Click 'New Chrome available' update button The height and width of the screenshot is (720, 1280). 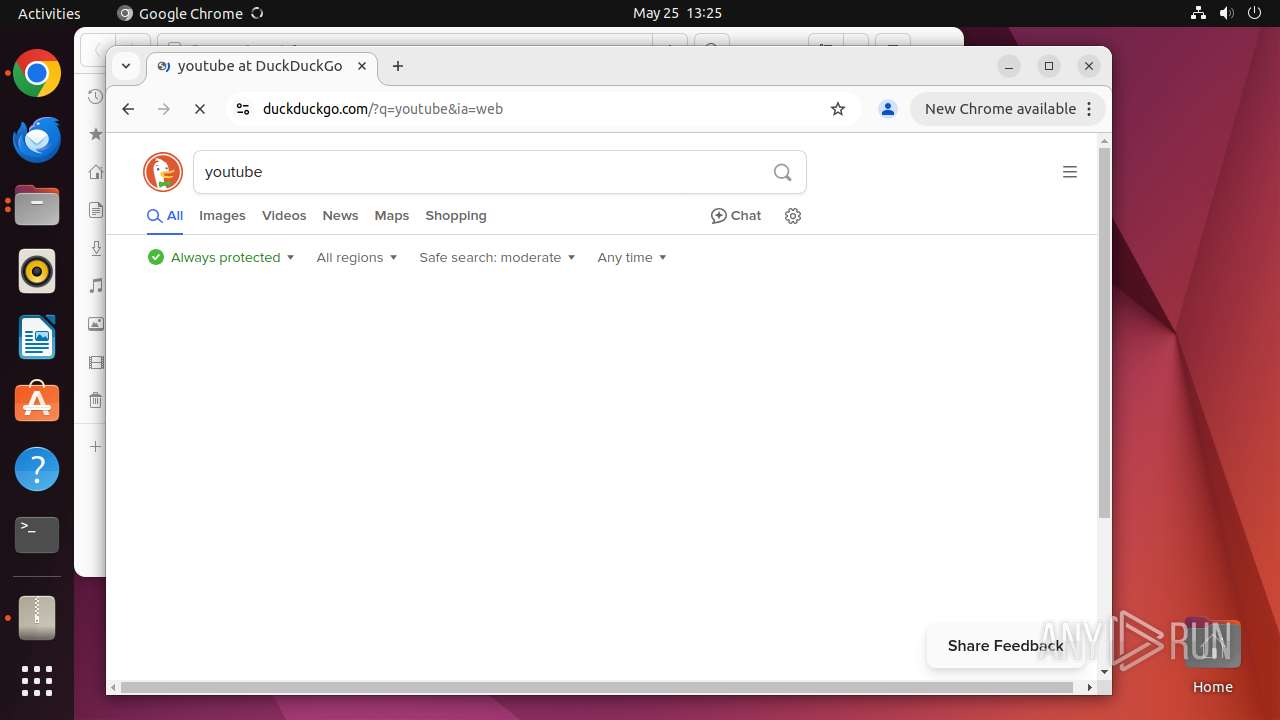click(1007, 109)
